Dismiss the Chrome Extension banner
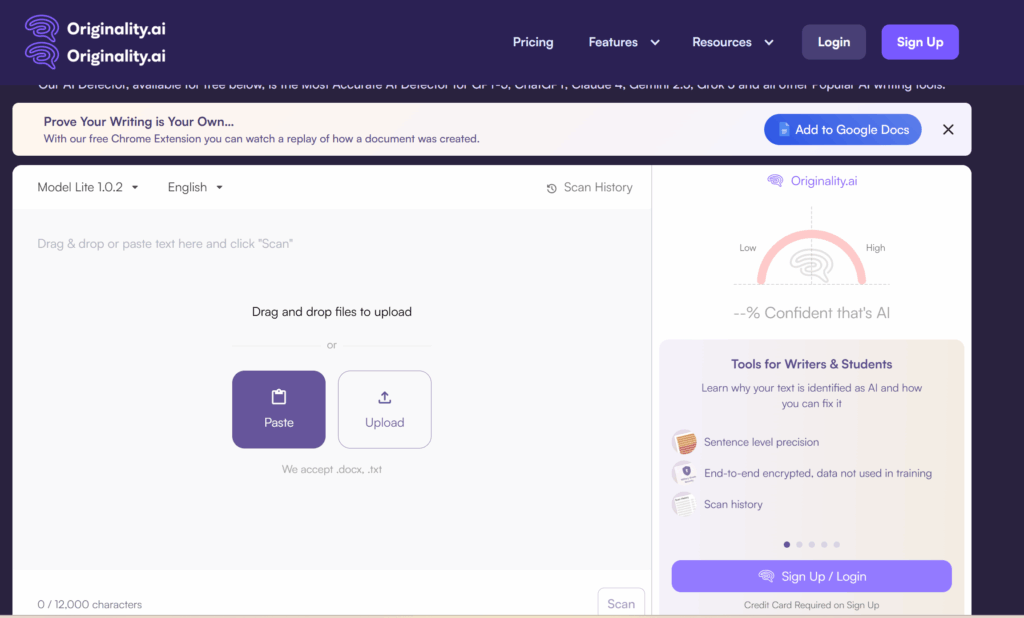Screen dimensions: 1024x618 948,130
